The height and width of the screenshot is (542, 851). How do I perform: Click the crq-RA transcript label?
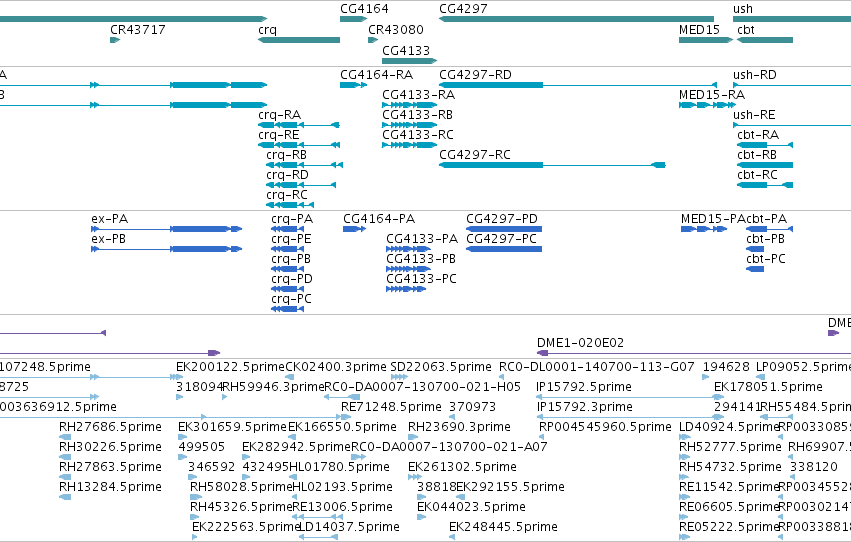pyautogui.click(x=280, y=114)
